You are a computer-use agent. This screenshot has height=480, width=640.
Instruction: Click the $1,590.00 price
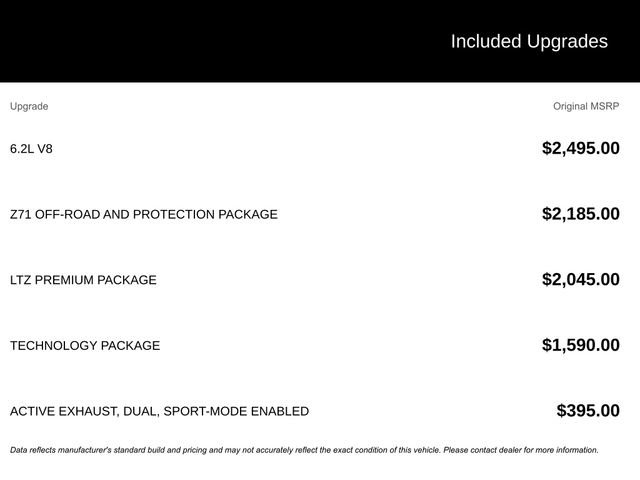click(x=580, y=346)
